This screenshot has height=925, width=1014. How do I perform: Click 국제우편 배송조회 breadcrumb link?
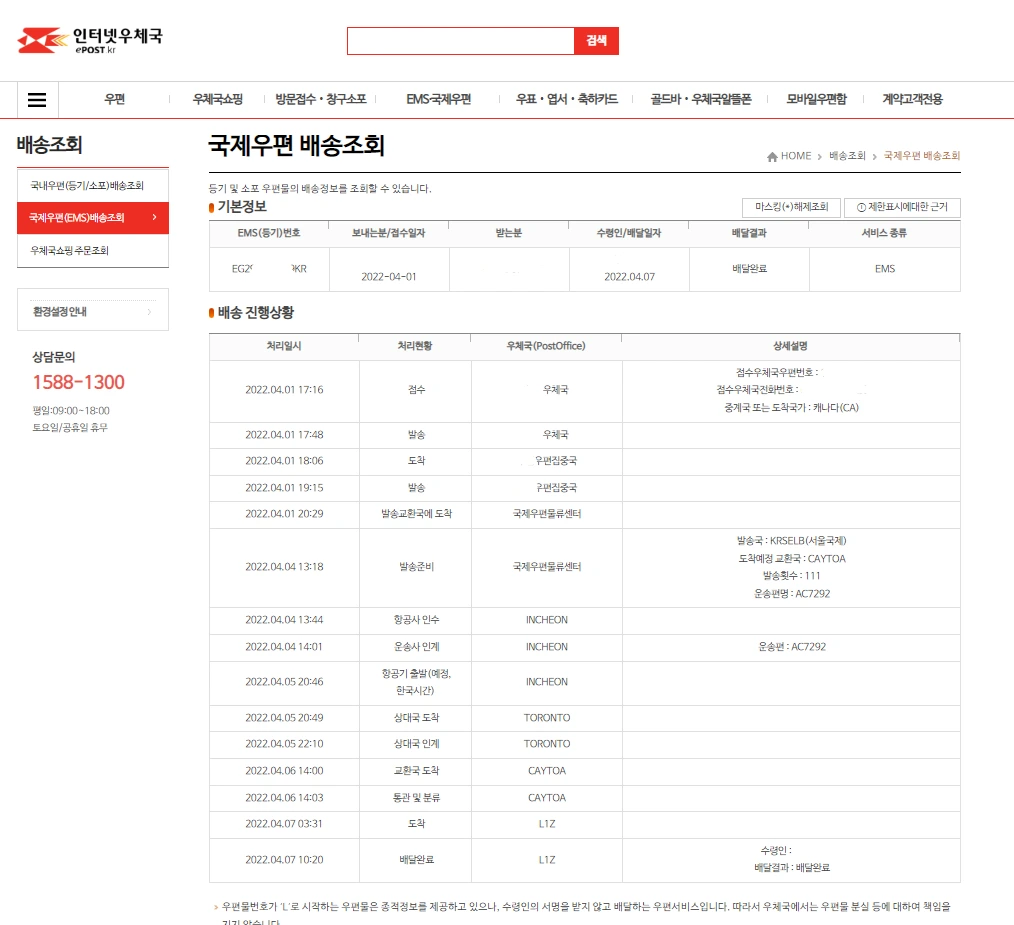coord(922,156)
